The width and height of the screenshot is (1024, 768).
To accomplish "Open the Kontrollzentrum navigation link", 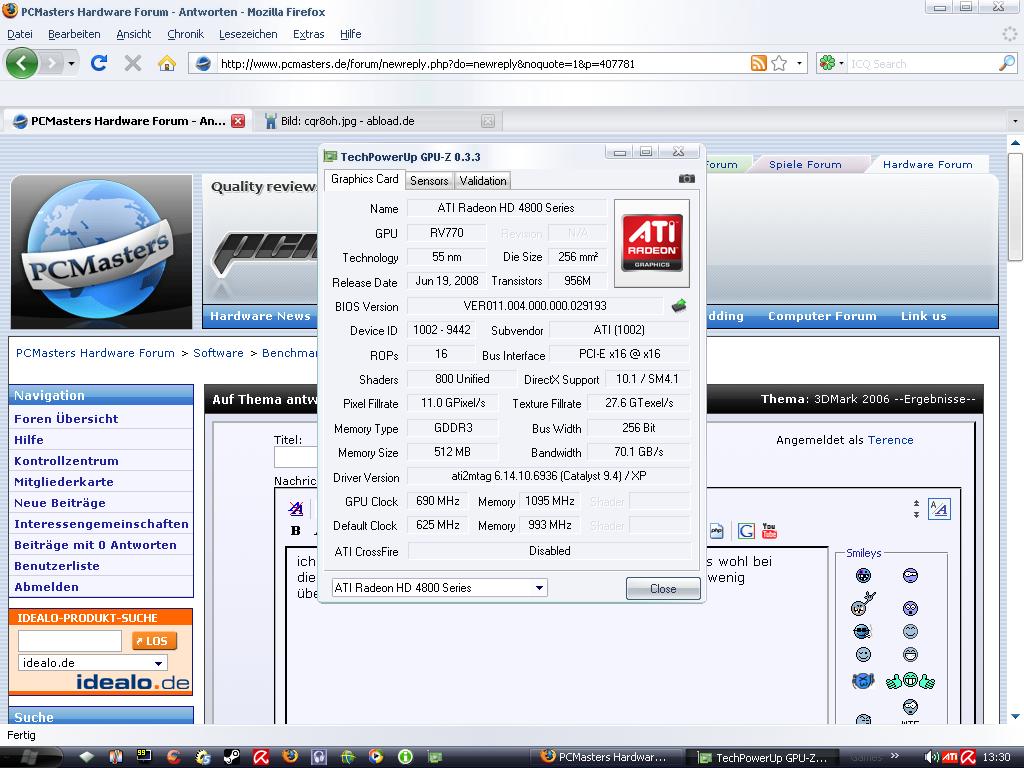I will click(66, 460).
